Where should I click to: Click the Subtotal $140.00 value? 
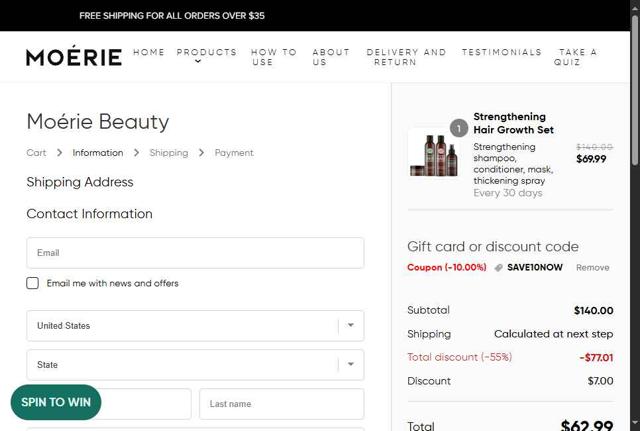(x=593, y=311)
